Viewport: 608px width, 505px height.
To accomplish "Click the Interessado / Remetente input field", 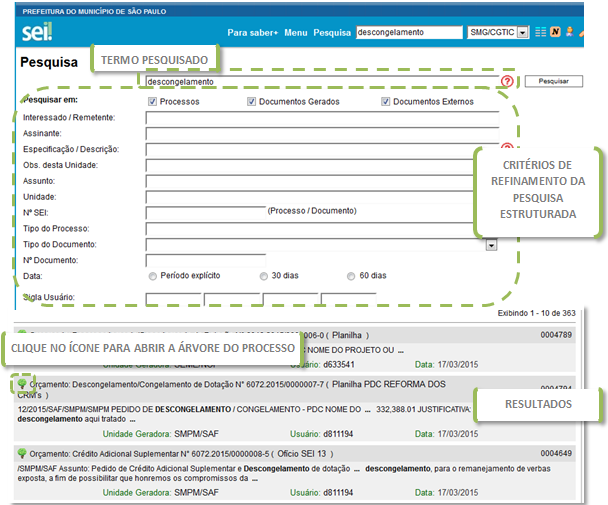I will tap(321, 118).
